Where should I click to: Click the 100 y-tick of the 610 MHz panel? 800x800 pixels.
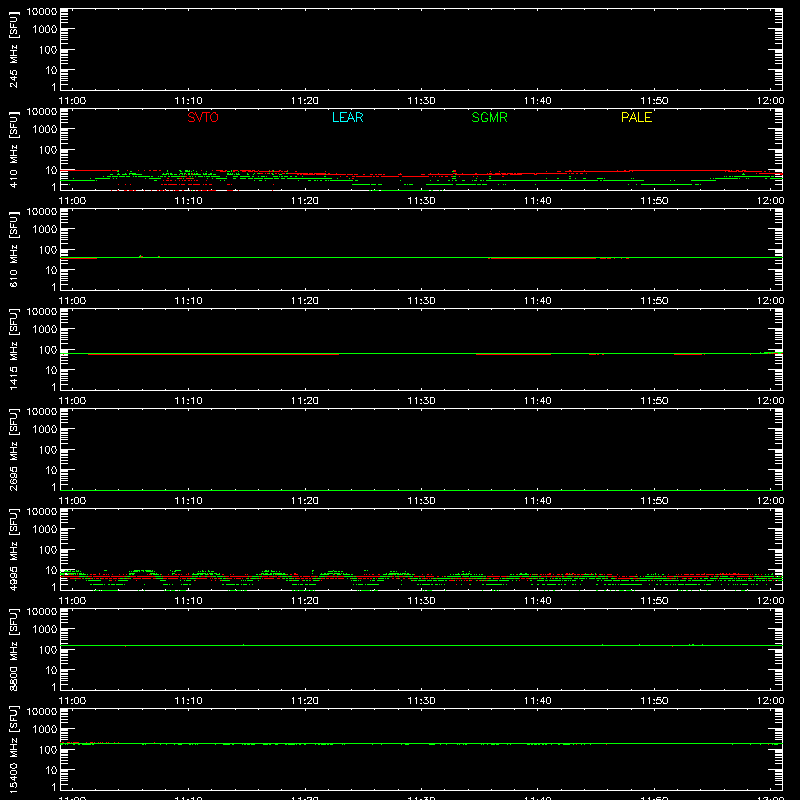pos(48,250)
